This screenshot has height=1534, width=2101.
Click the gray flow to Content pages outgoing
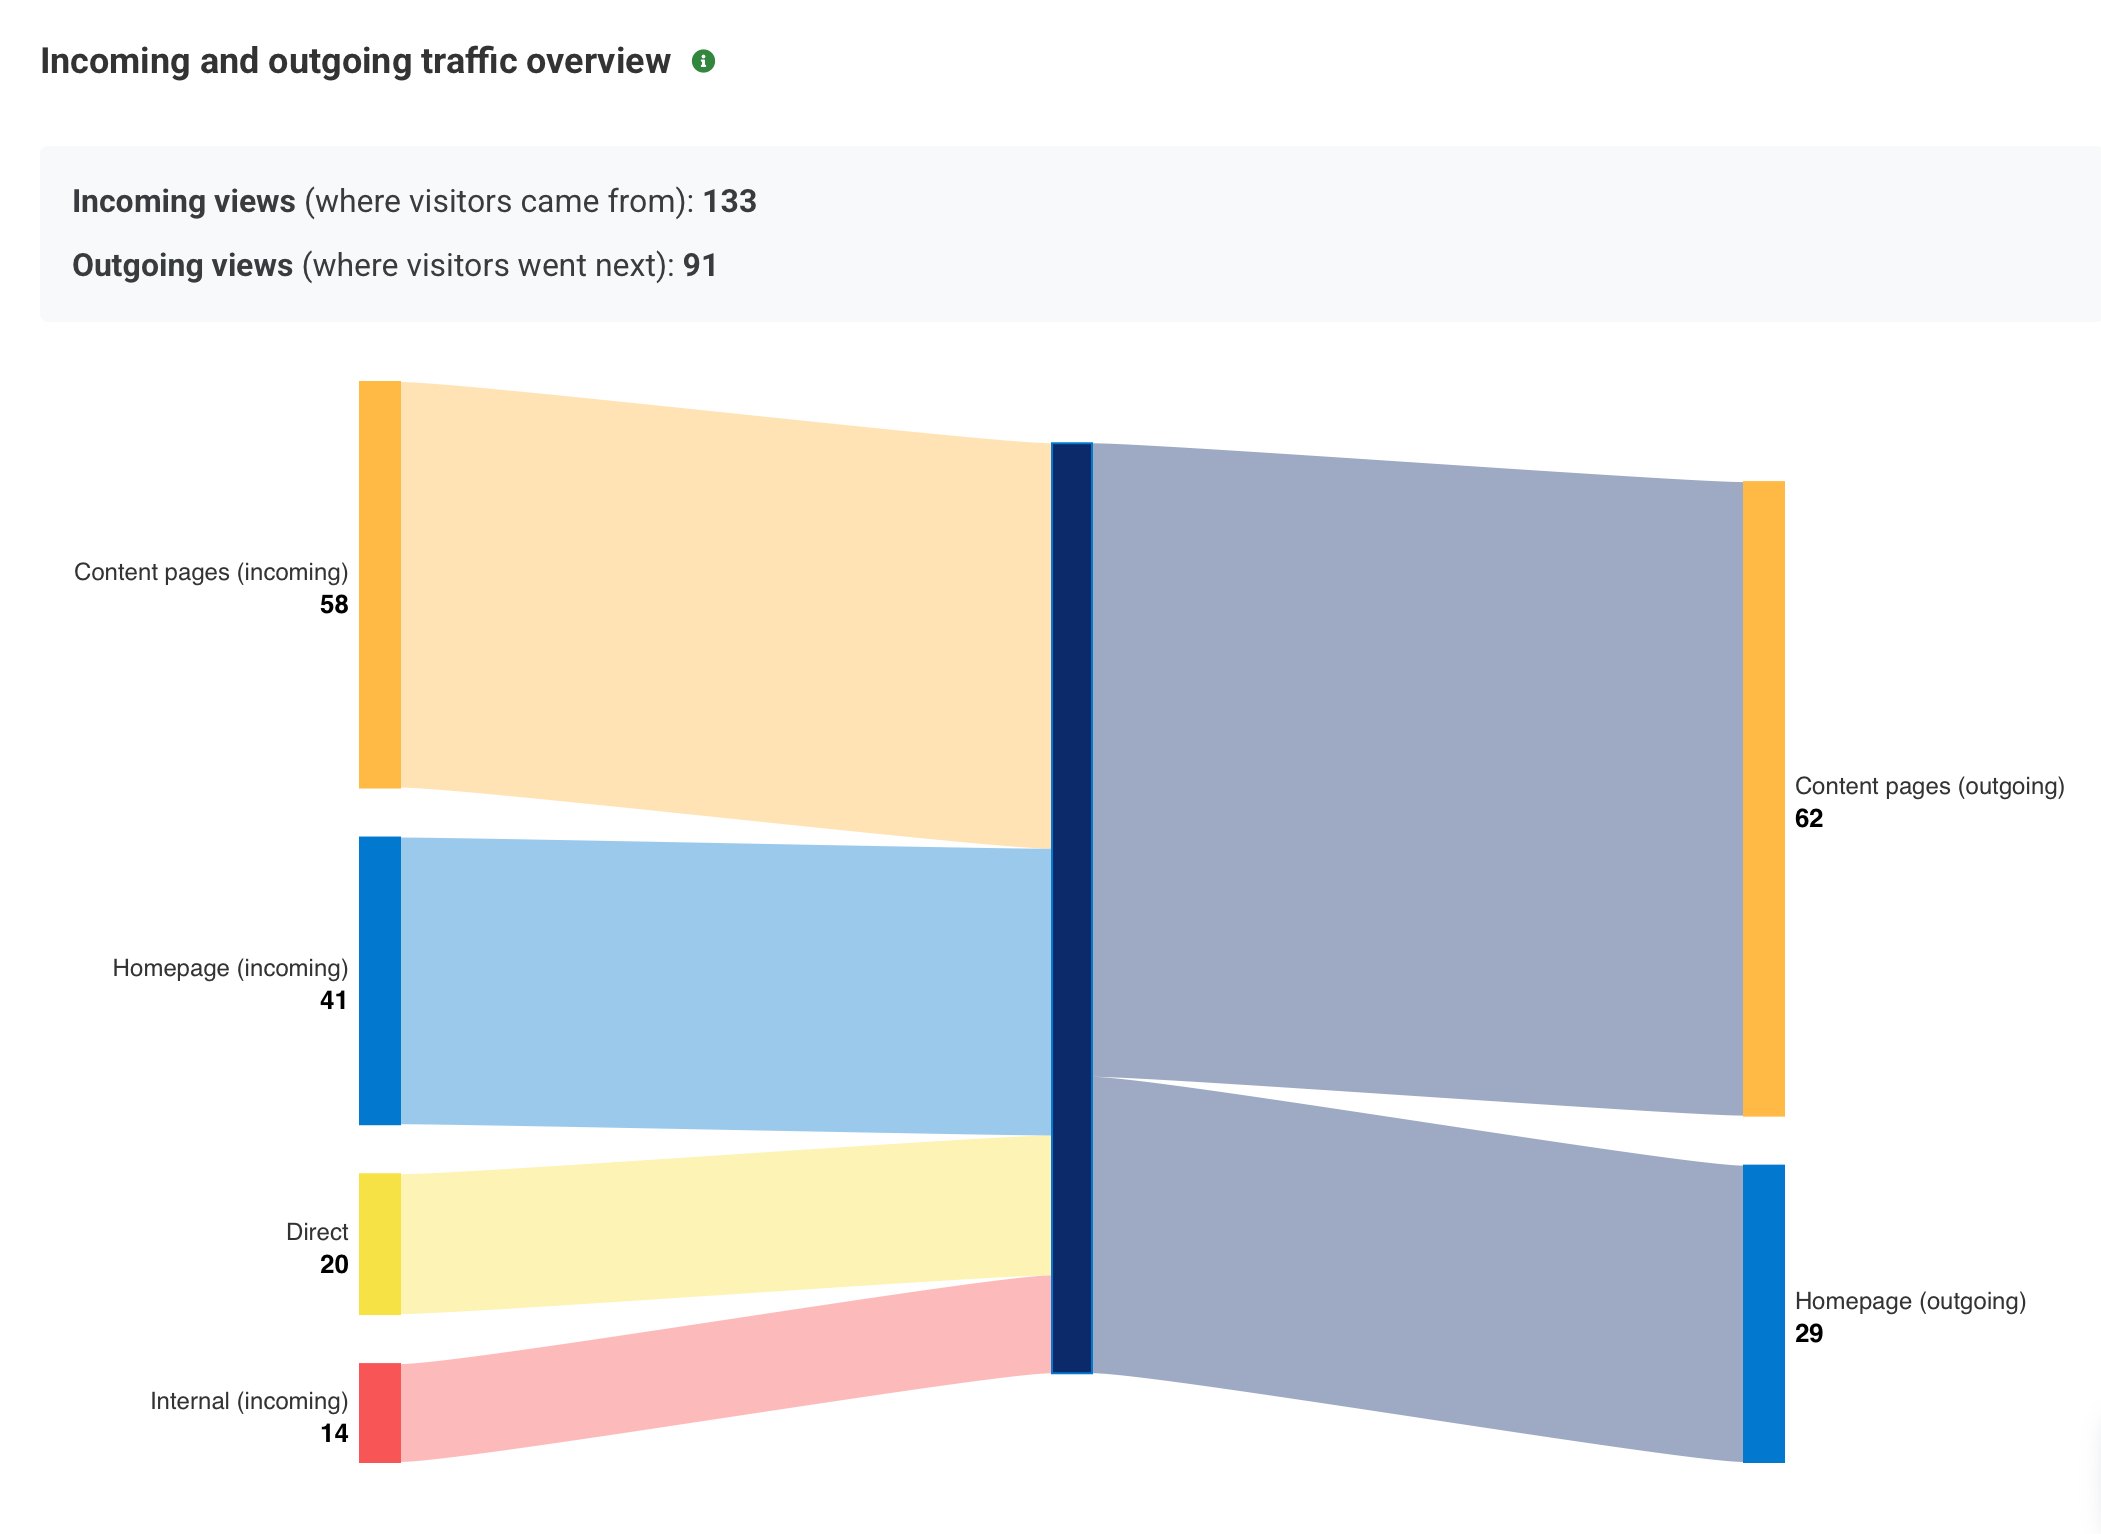(x=1417, y=778)
